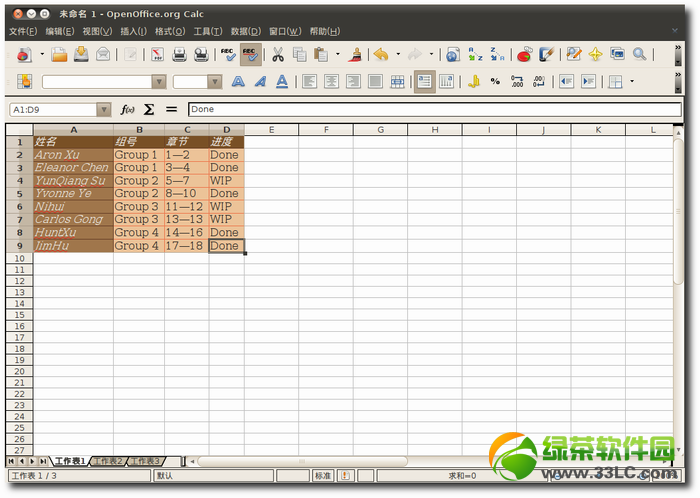
Task: Run the Spellcheck tool
Action: click(229, 54)
